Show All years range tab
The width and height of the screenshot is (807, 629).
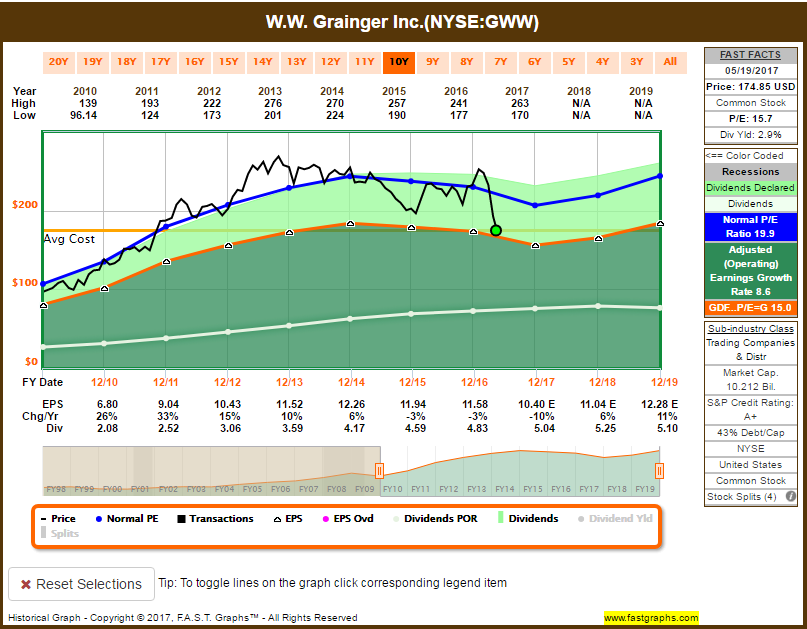(x=670, y=62)
